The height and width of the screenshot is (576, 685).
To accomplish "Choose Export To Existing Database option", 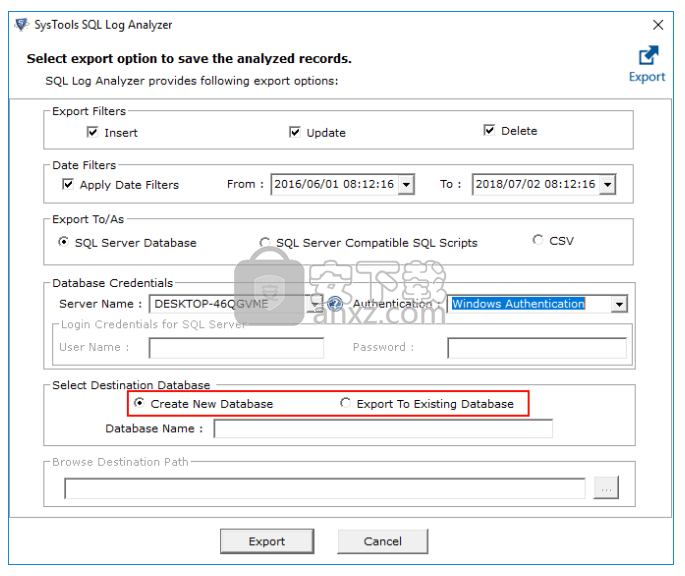I will [x=345, y=403].
